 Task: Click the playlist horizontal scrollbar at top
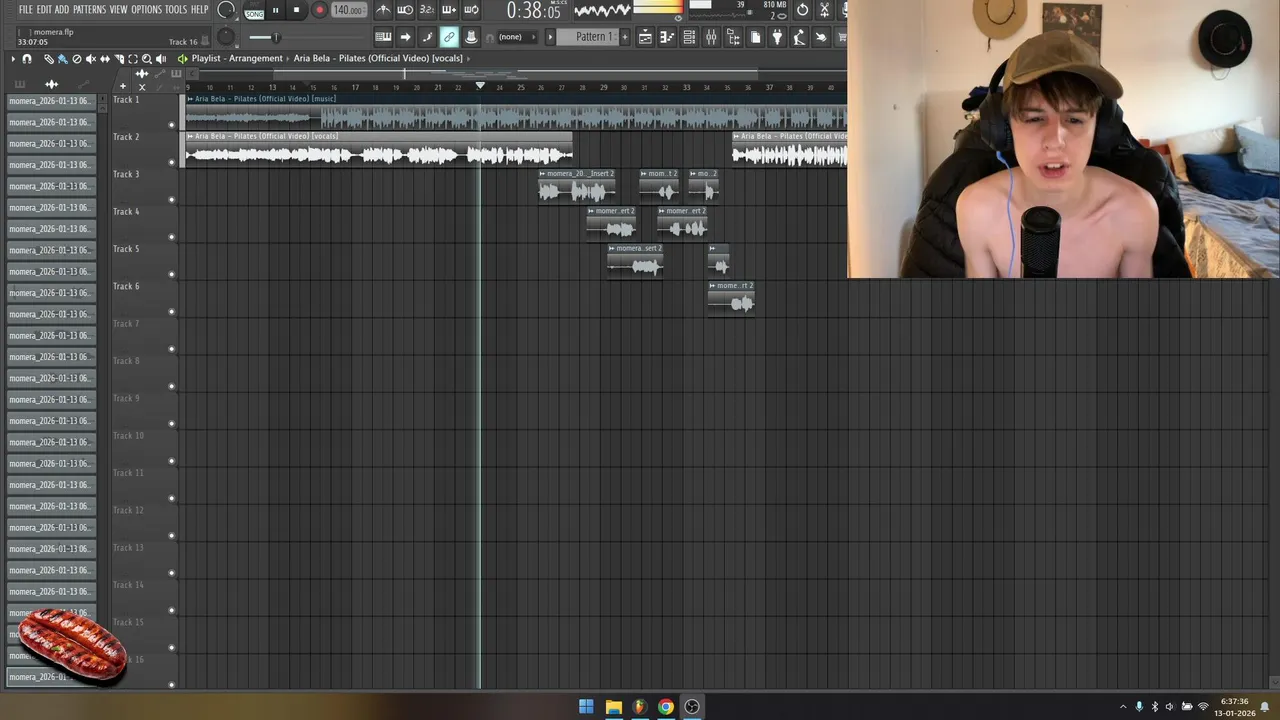[515, 74]
